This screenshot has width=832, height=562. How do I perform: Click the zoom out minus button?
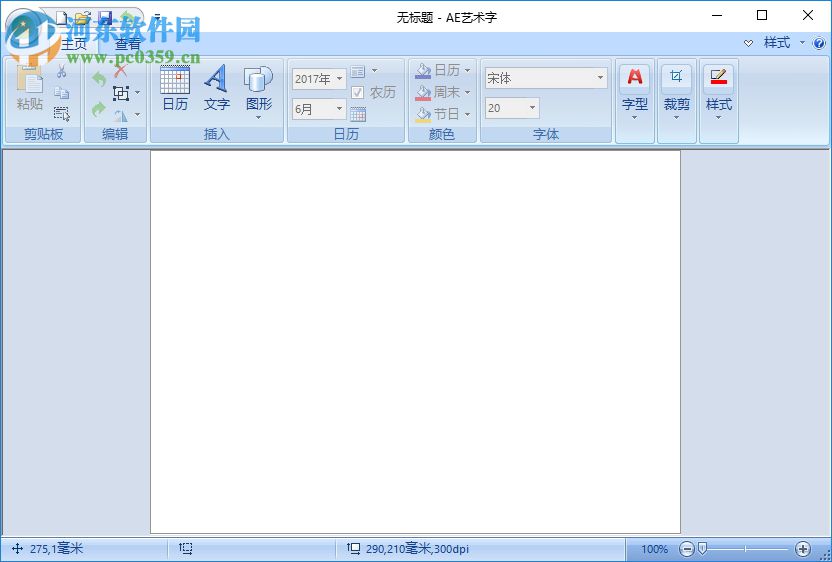(x=687, y=549)
